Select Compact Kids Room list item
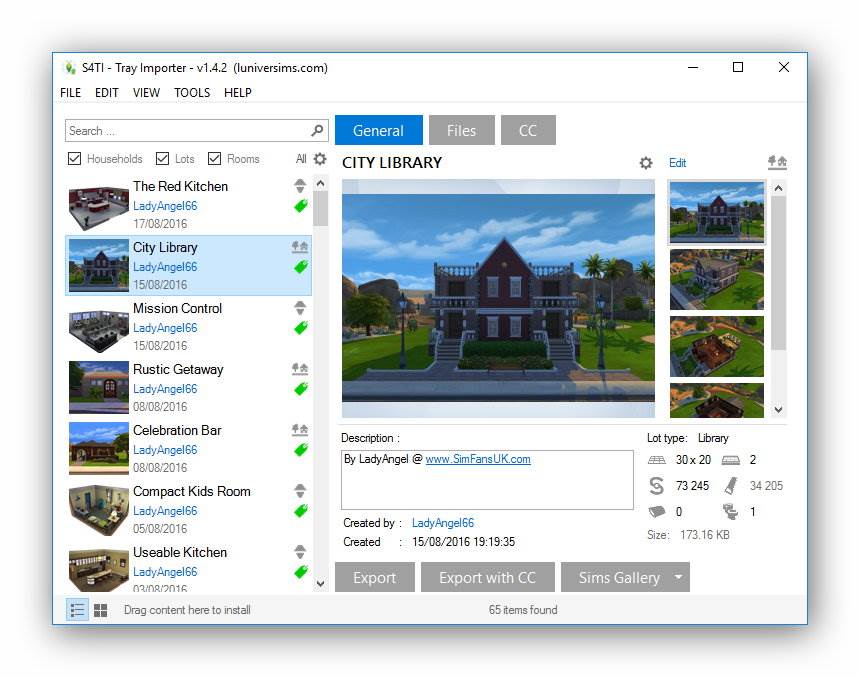Viewport: 860px width, 677px height. point(188,509)
